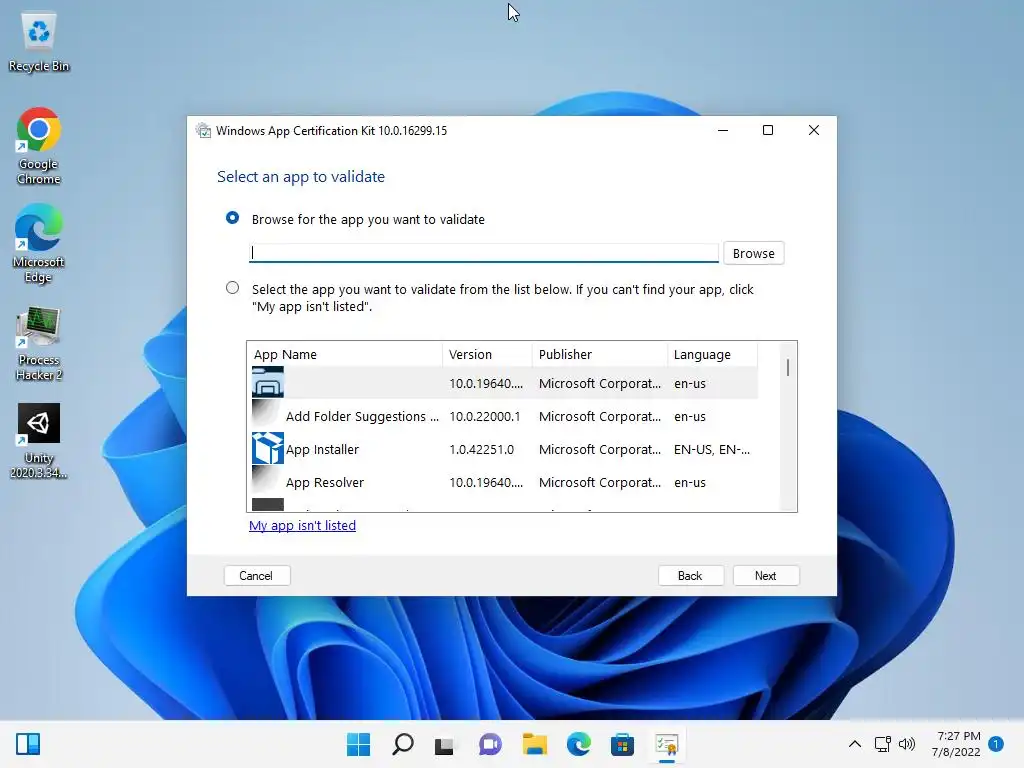The width and height of the screenshot is (1024, 768).
Task: Minimize the Certification Kit window
Action: (723, 130)
